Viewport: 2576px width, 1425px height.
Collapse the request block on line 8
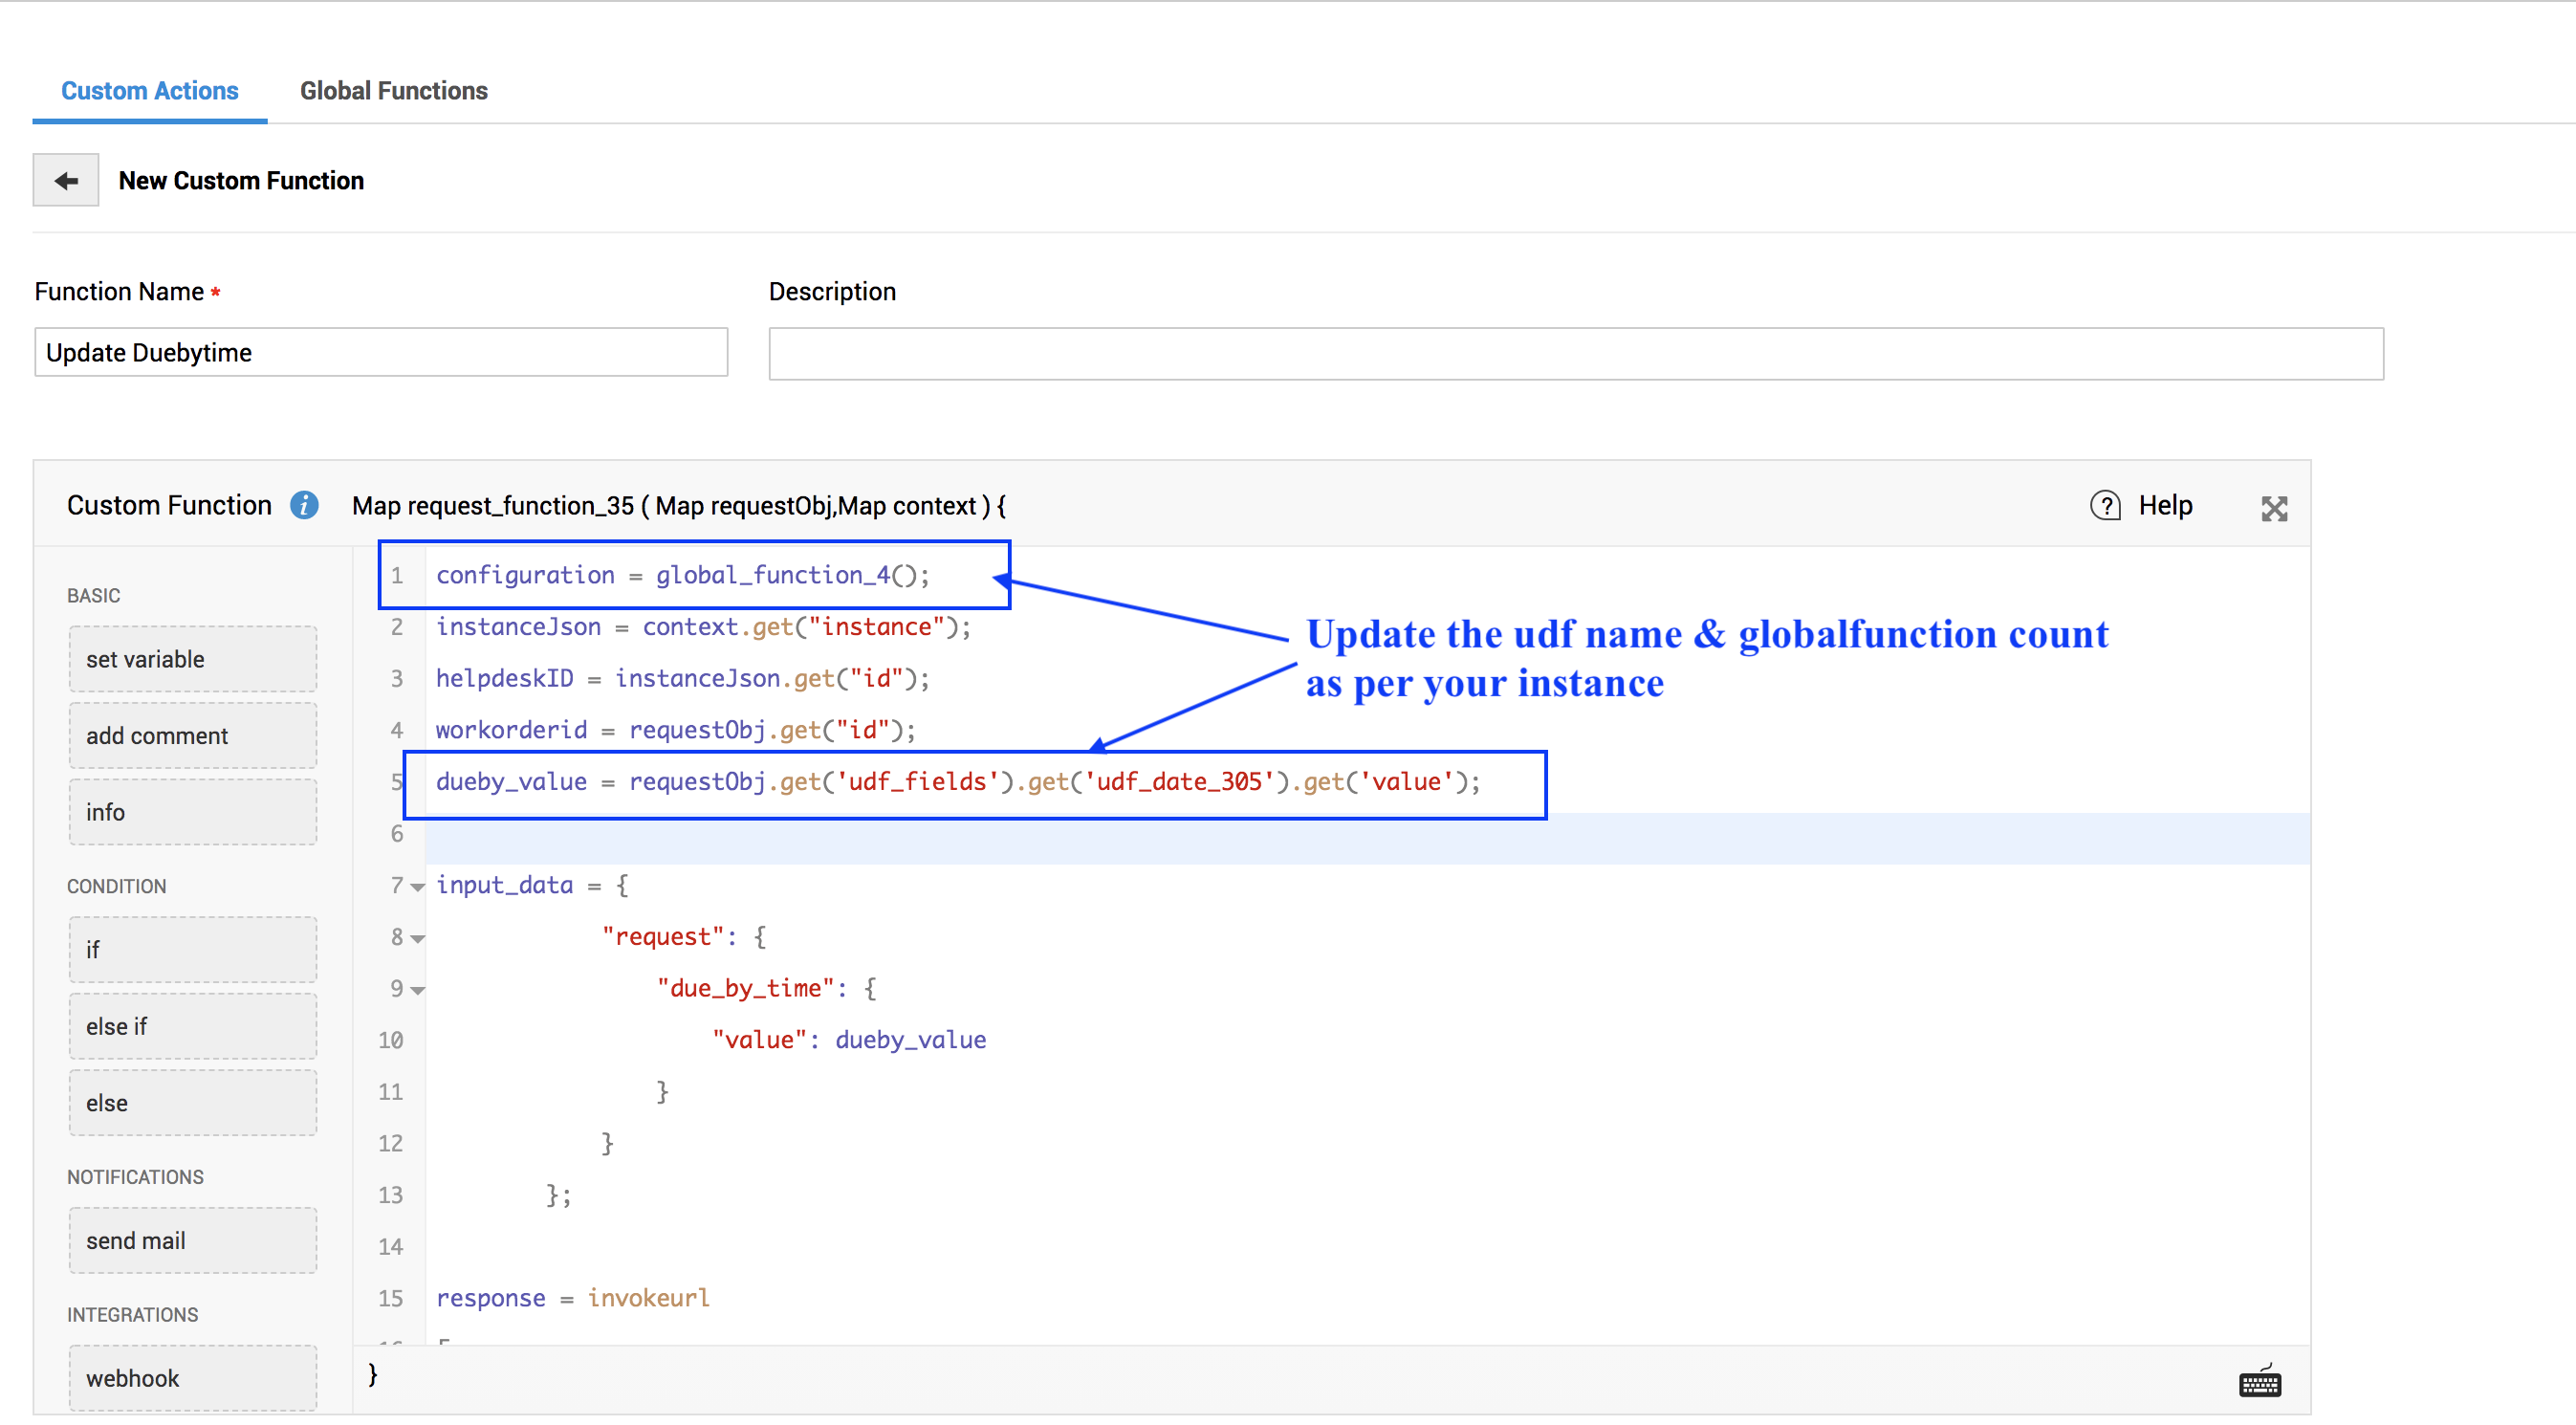click(418, 939)
